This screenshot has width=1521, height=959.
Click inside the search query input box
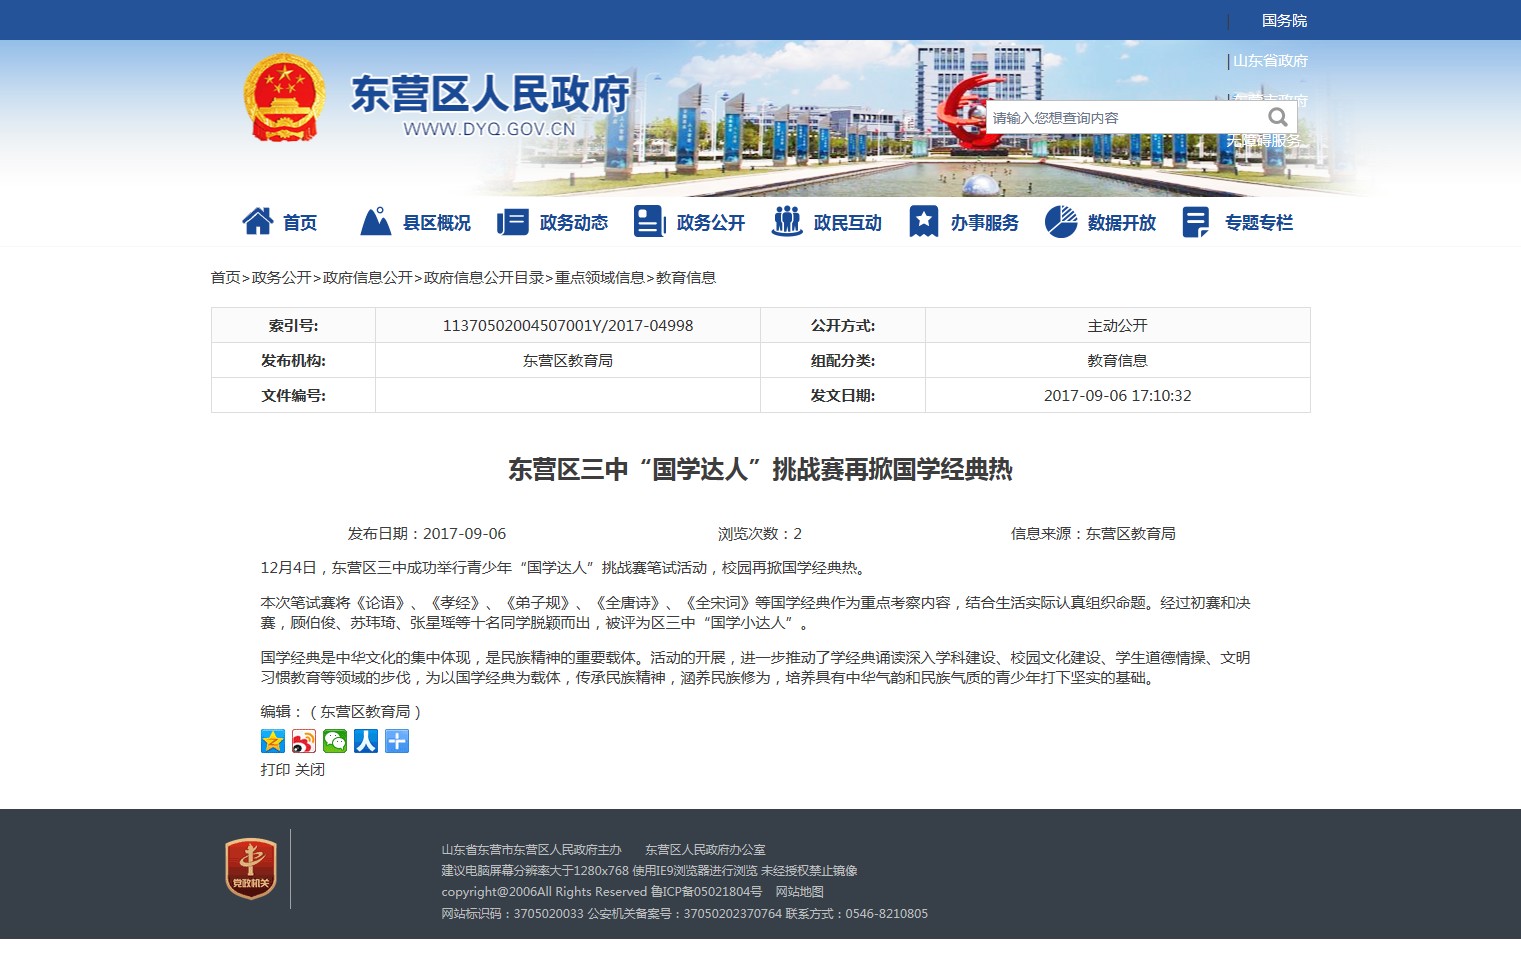point(1120,118)
